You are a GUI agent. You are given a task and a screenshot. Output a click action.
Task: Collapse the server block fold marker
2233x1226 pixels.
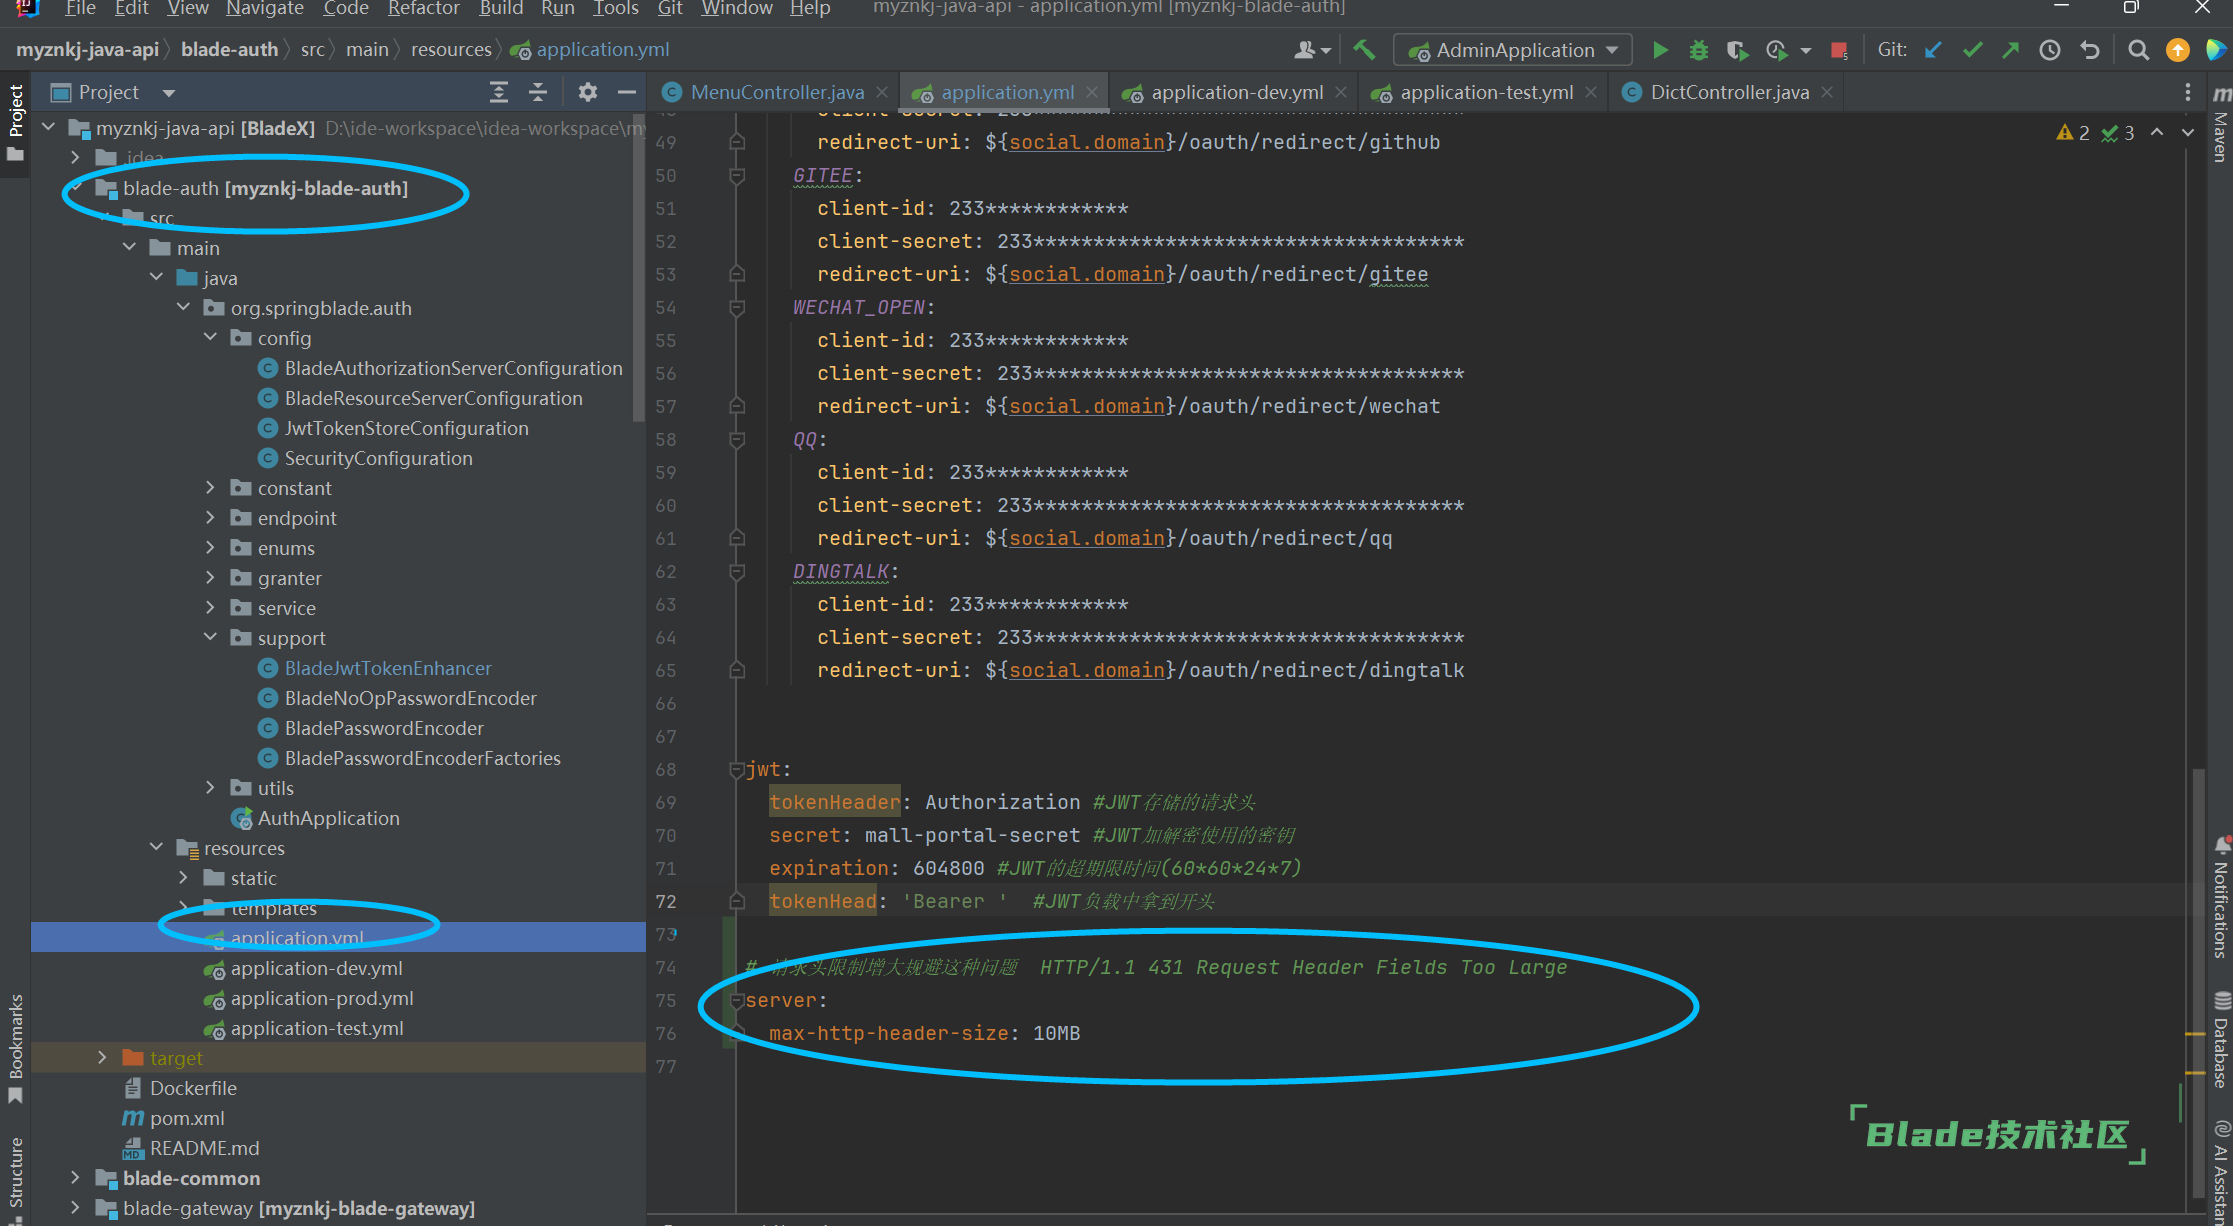click(737, 1000)
